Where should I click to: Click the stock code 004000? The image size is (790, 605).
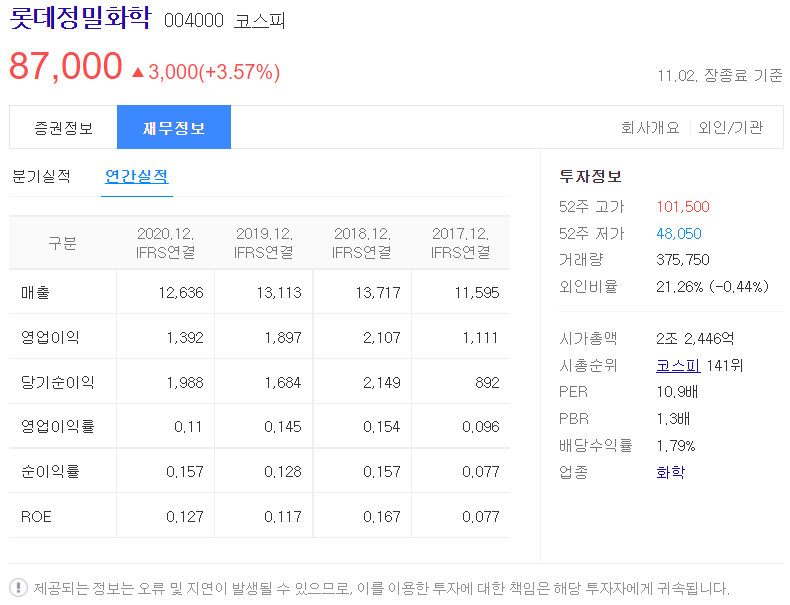coord(193,21)
